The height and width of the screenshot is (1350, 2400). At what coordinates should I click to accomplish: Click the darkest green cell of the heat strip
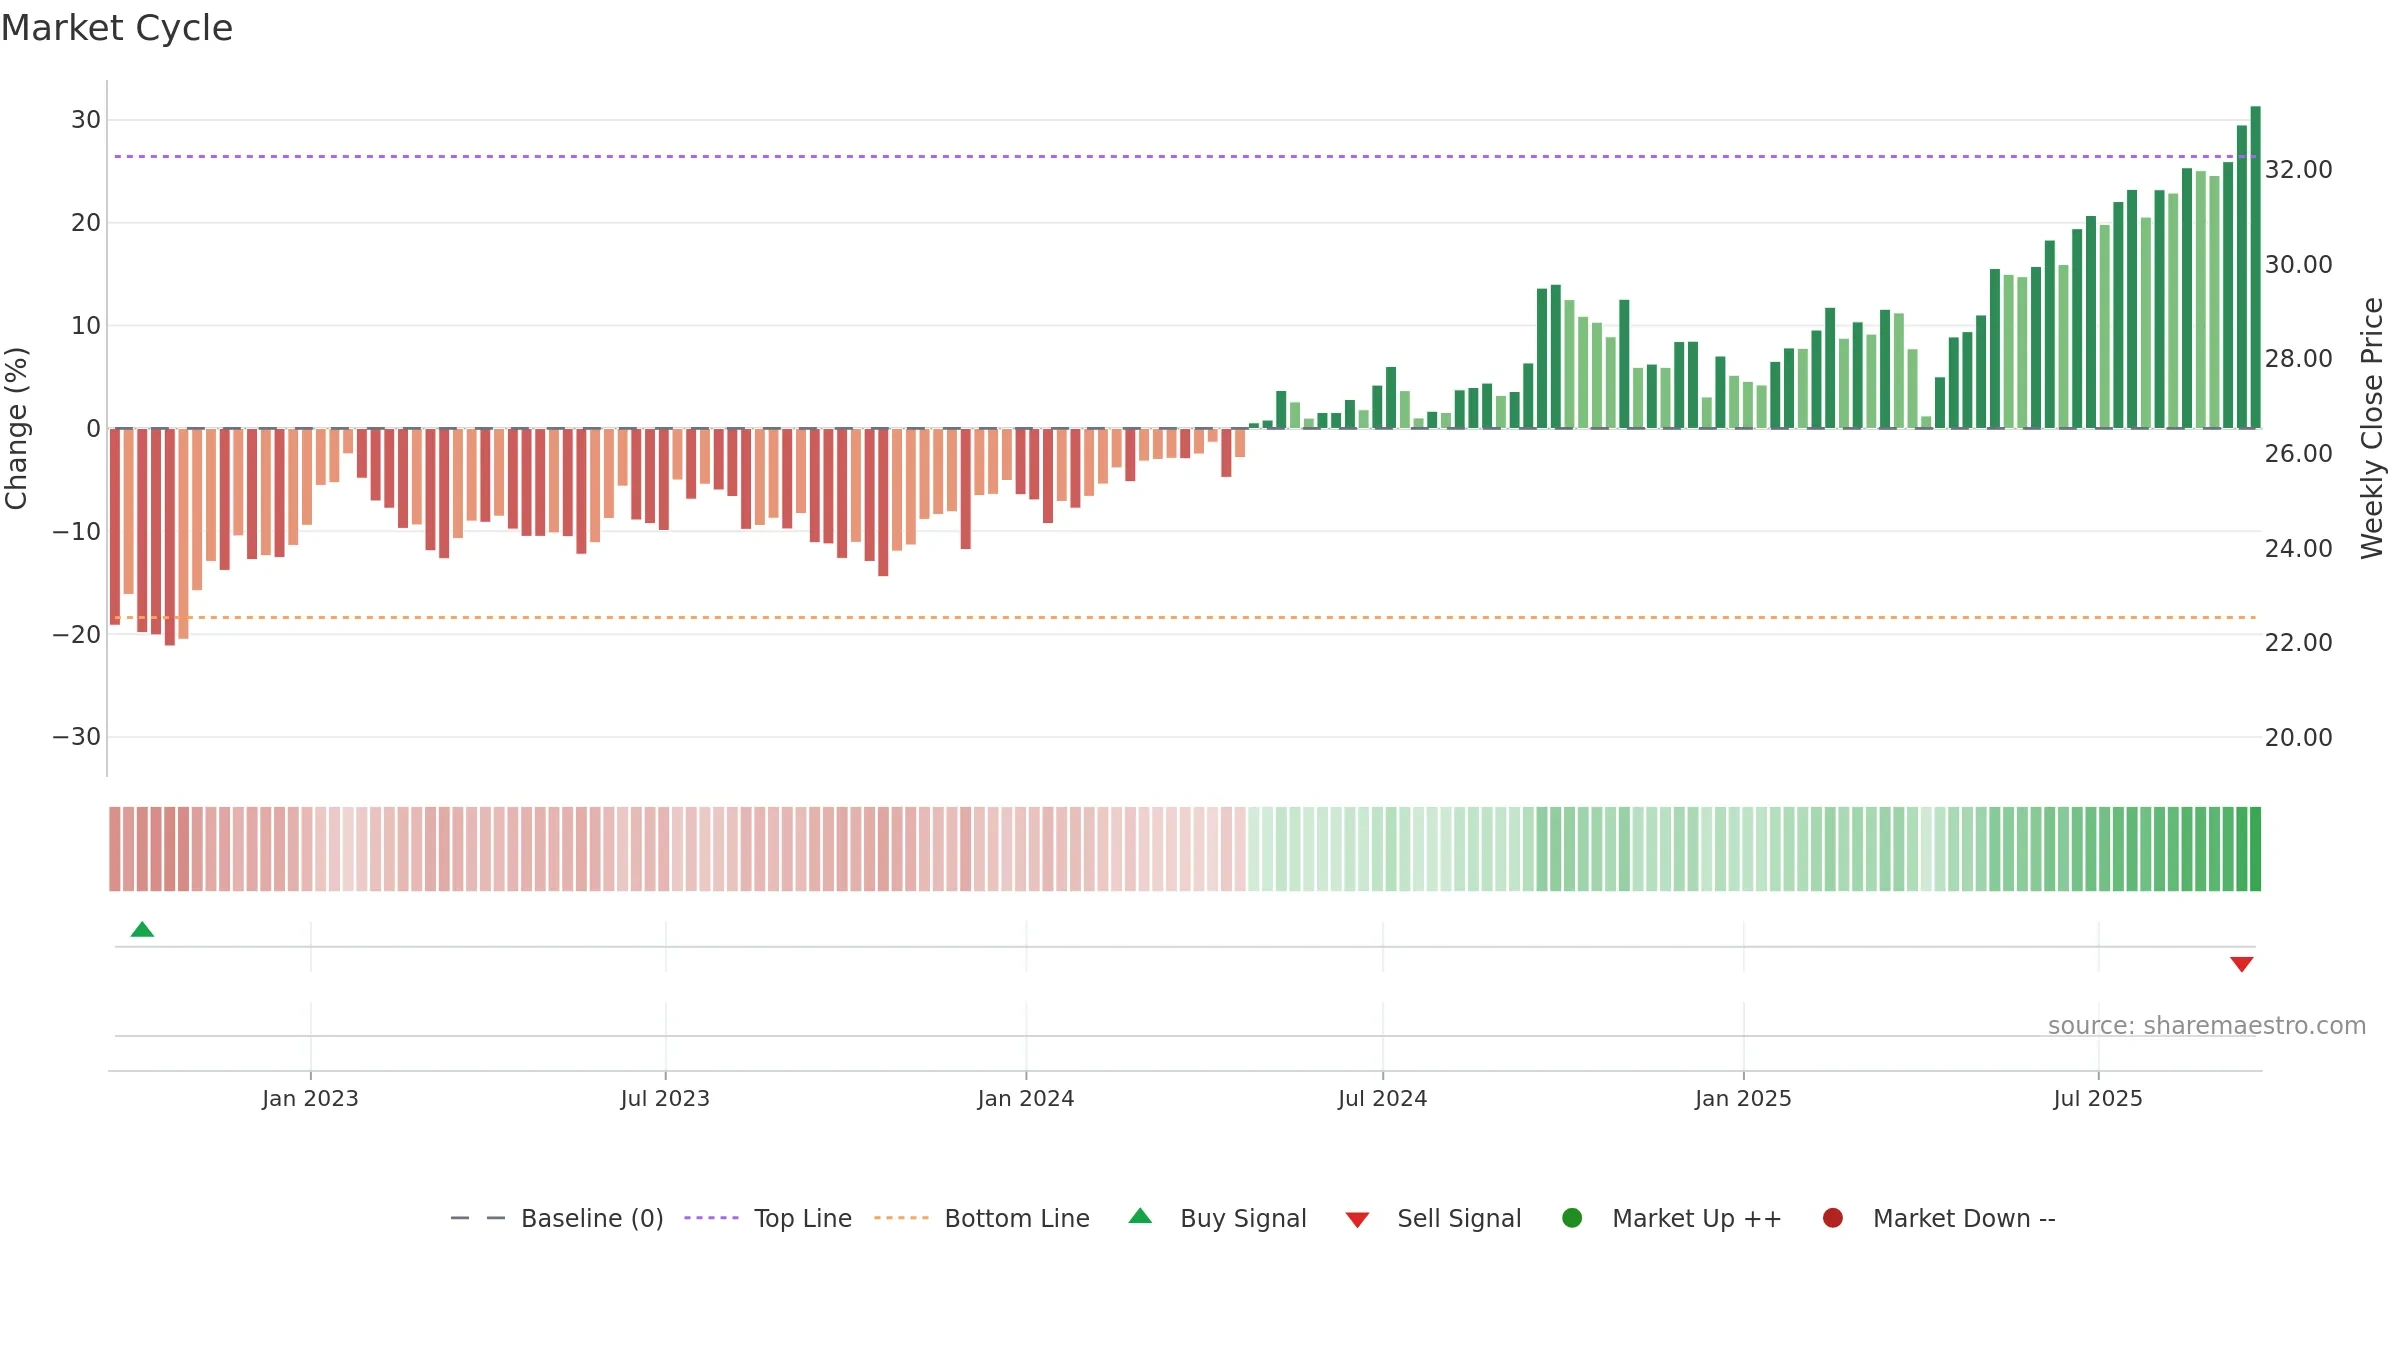click(x=2255, y=848)
